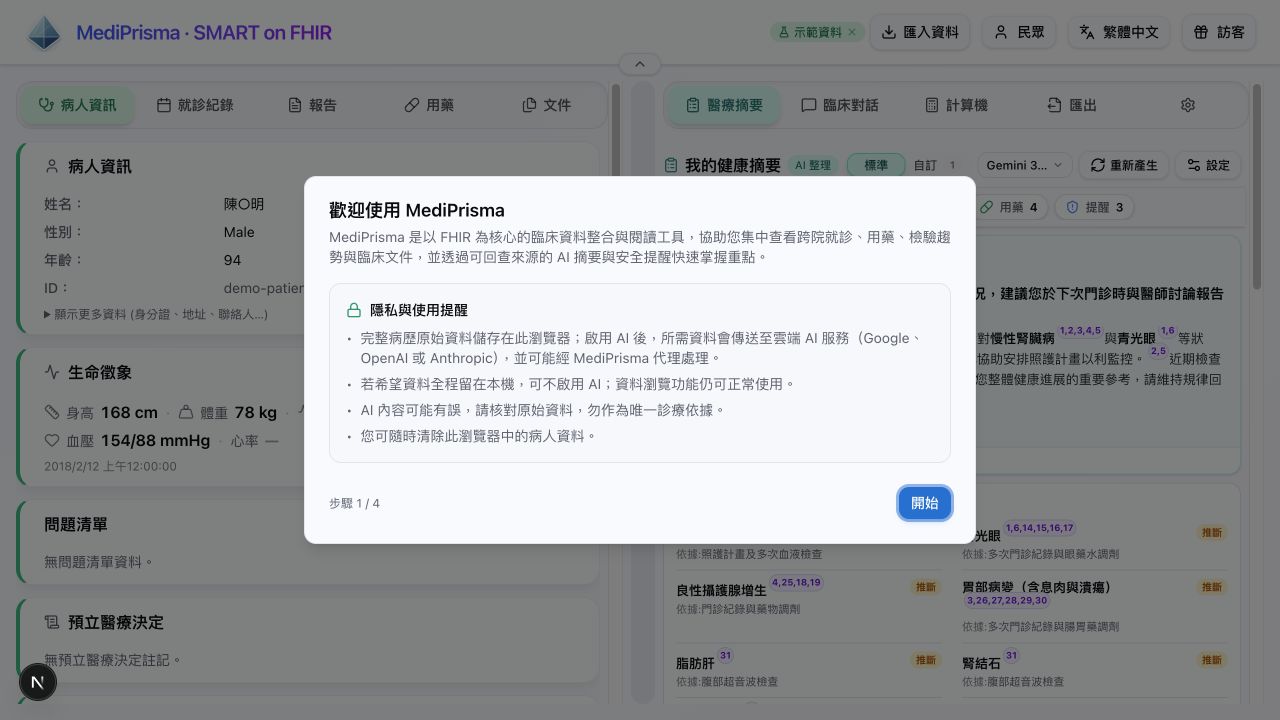Click the 推斷 badge in 胃部病變 row

[x=1211, y=587]
